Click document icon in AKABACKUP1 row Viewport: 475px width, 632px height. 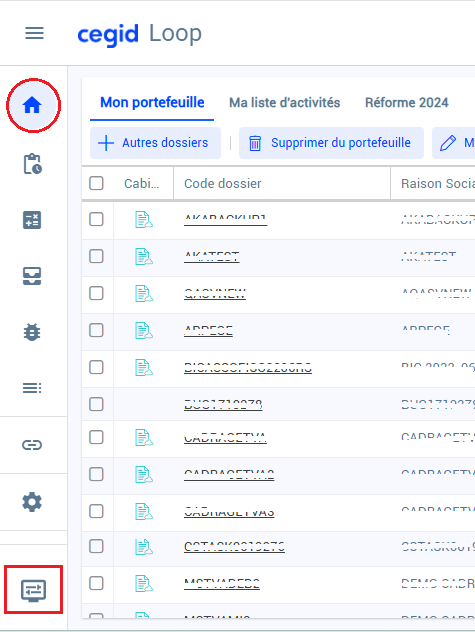(144, 220)
